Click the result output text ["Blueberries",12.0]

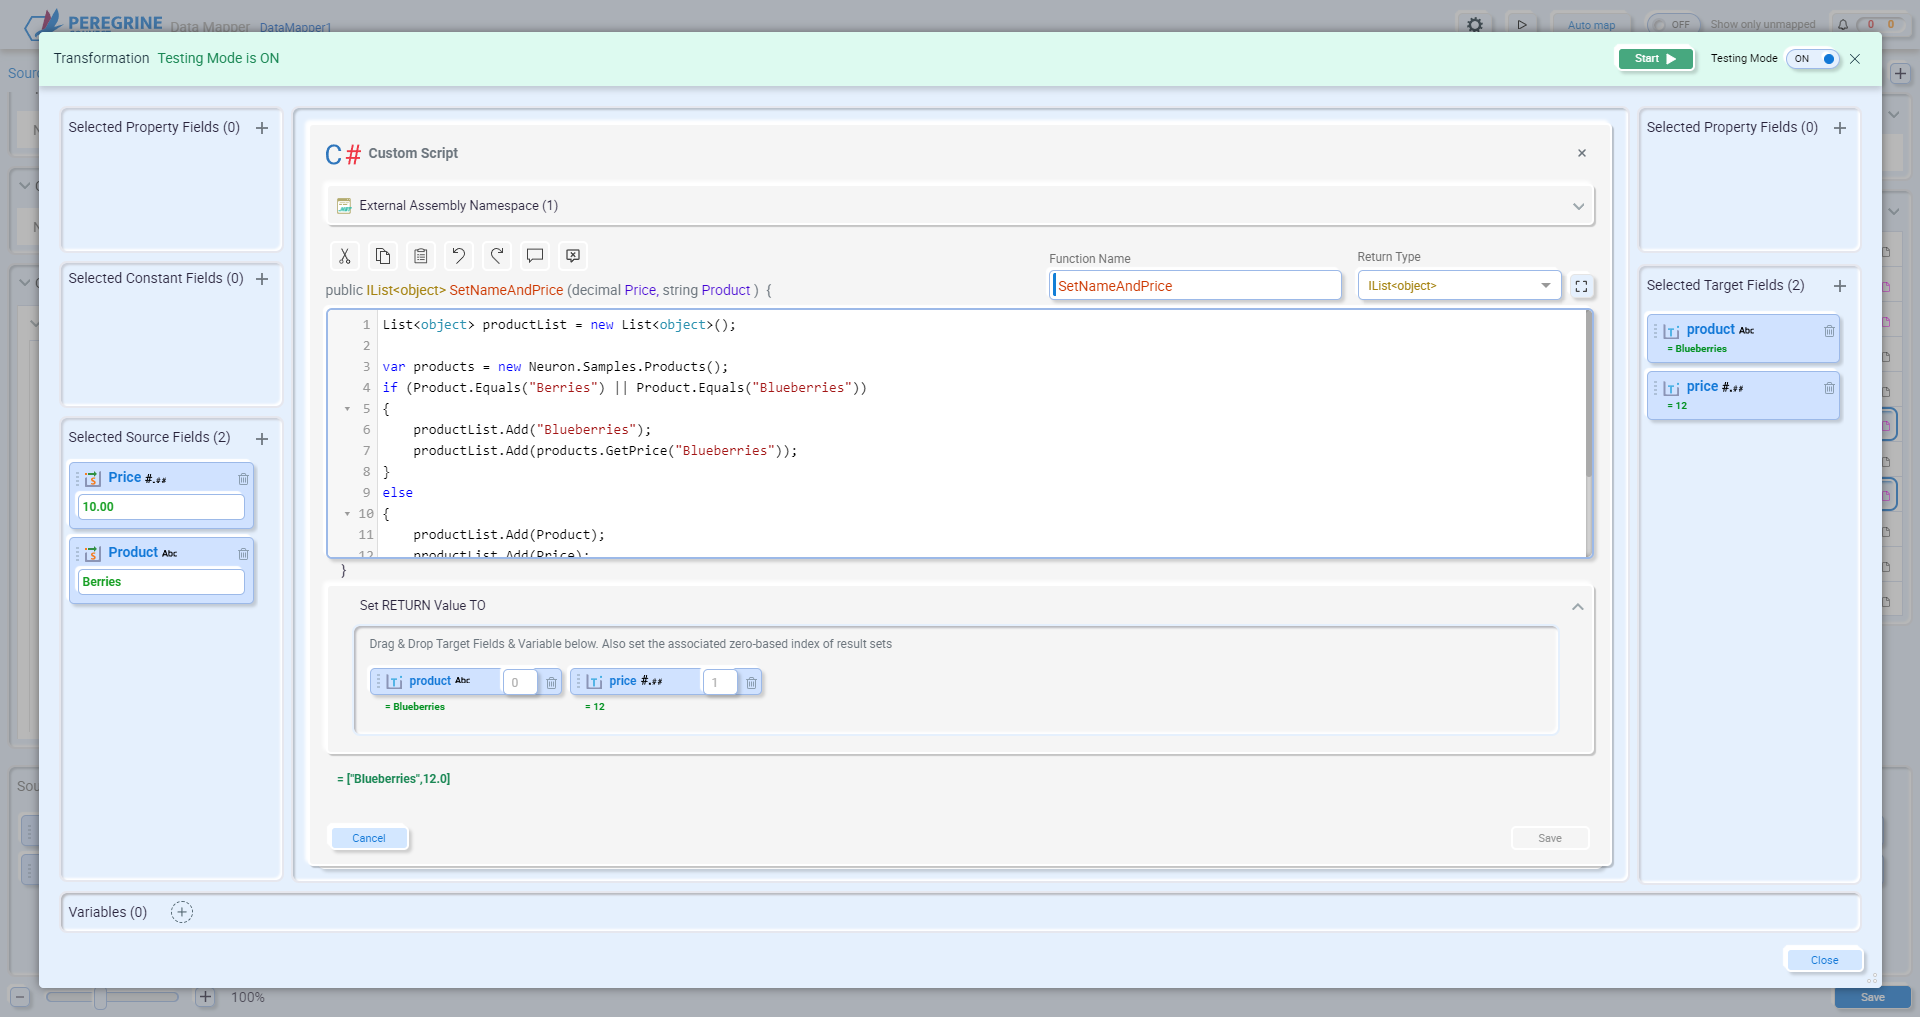point(394,779)
